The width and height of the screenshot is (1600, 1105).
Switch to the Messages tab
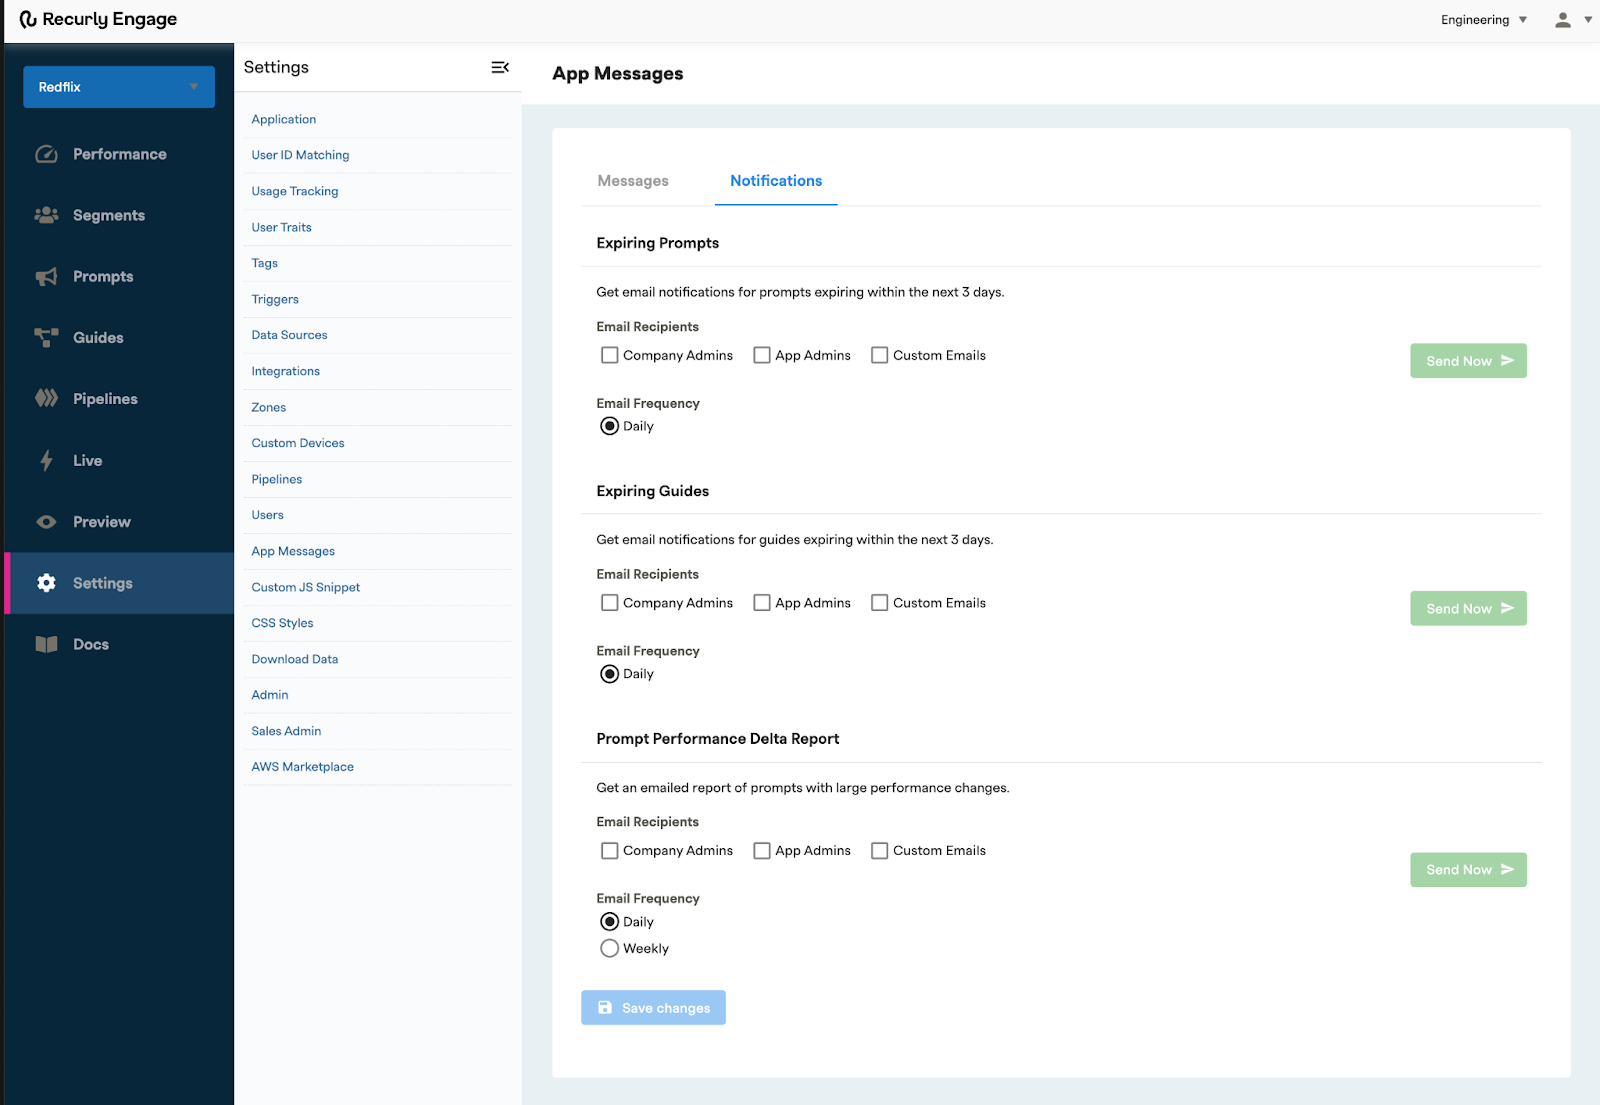pyautogui.click(x=633, y=181)
